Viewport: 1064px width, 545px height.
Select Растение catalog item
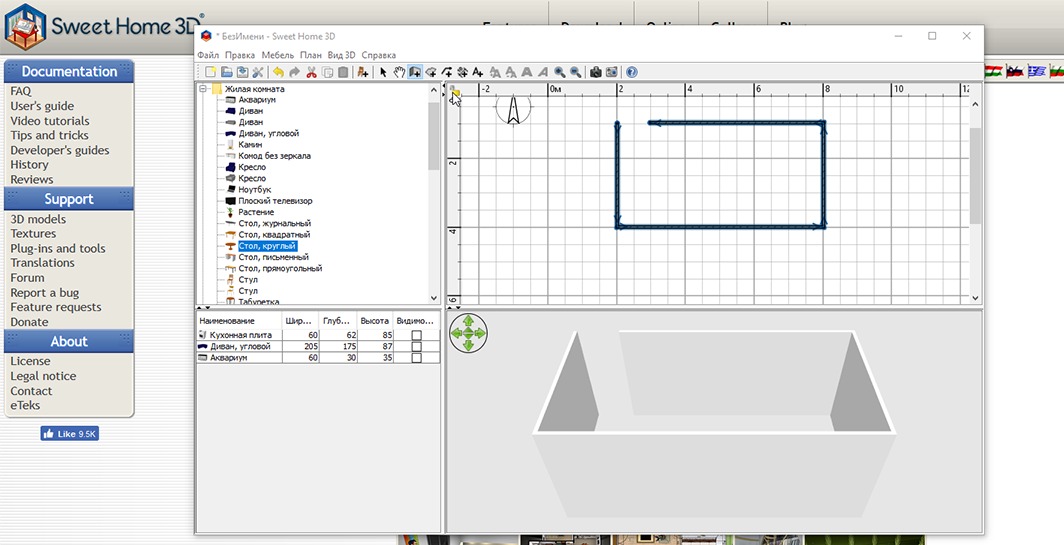coord(256,212)
